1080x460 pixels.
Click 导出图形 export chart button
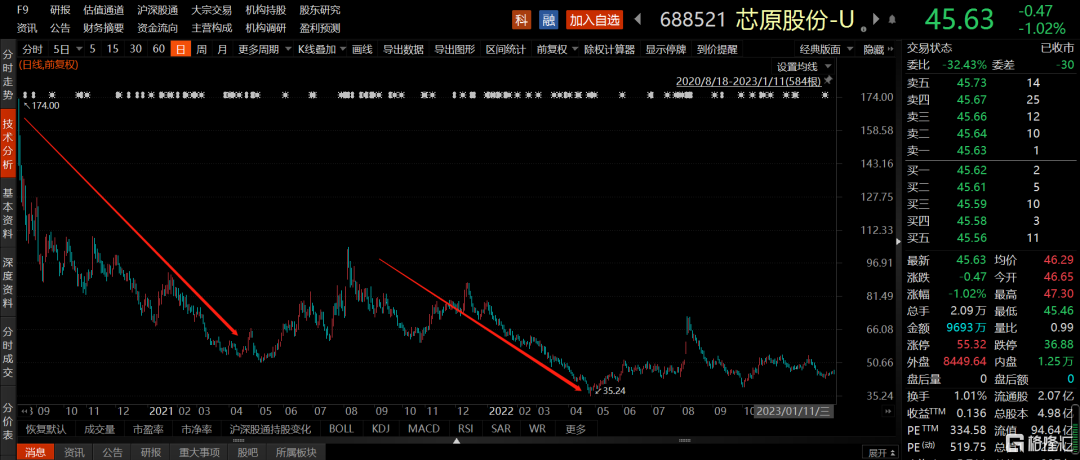click(455, 50)
